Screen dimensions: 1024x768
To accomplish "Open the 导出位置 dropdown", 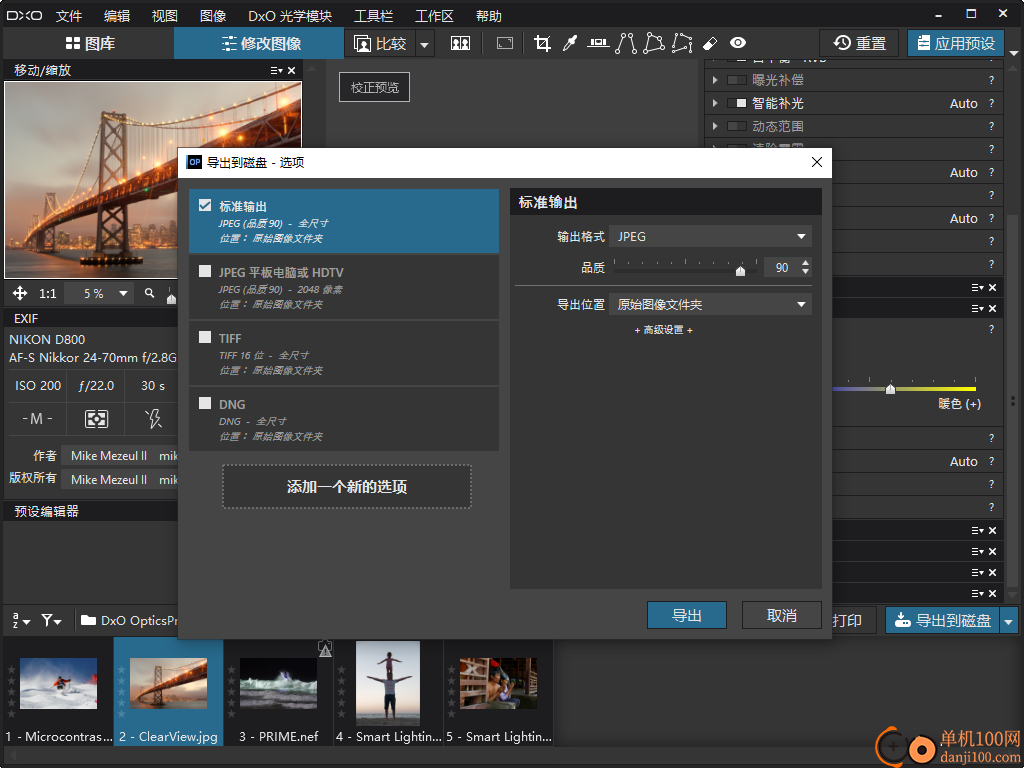I will [711, 304].
